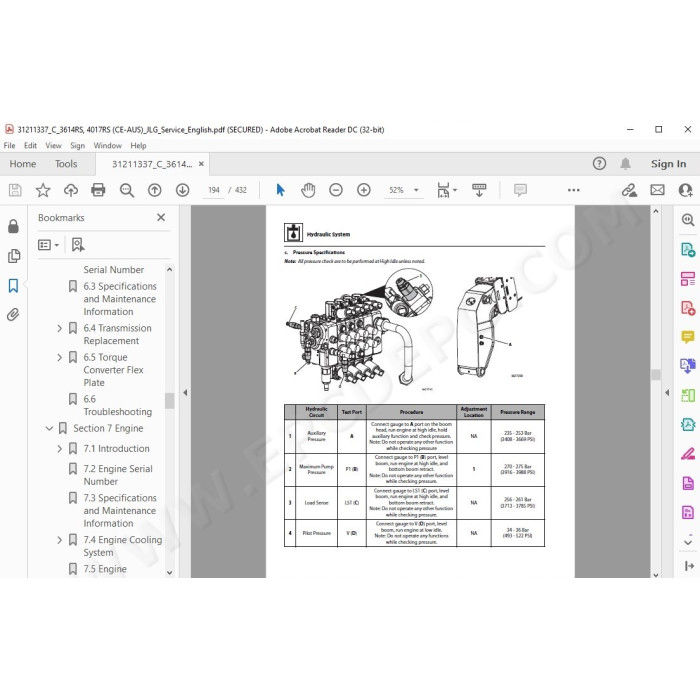Collapse the right pane via bottom arrow icon
Screen dimensions: 700x700
click(x=688, y=566)
